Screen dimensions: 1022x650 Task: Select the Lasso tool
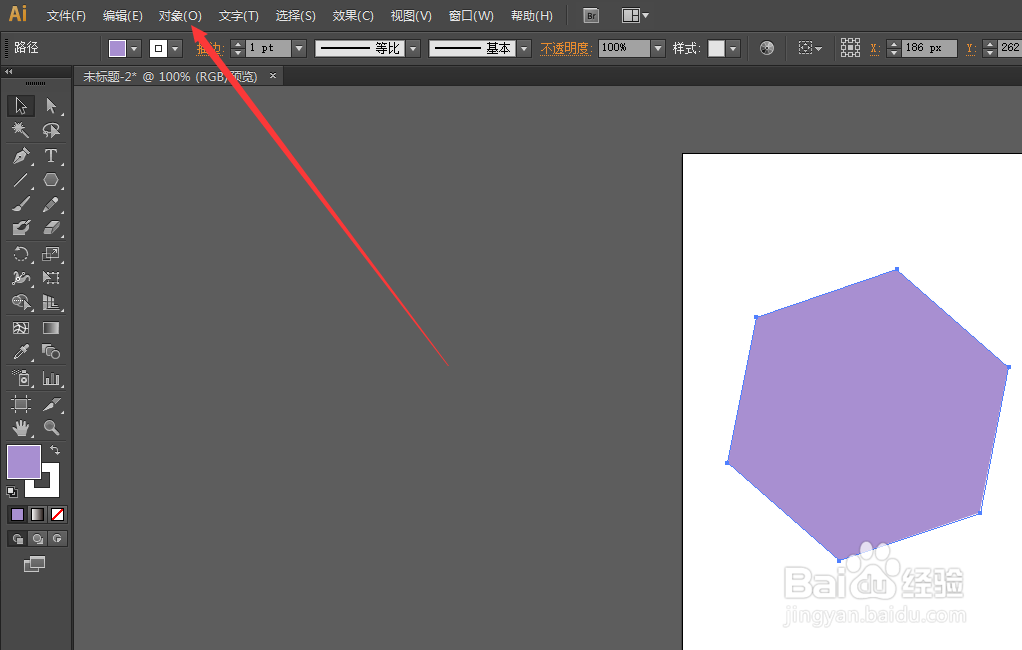(51, 130)
